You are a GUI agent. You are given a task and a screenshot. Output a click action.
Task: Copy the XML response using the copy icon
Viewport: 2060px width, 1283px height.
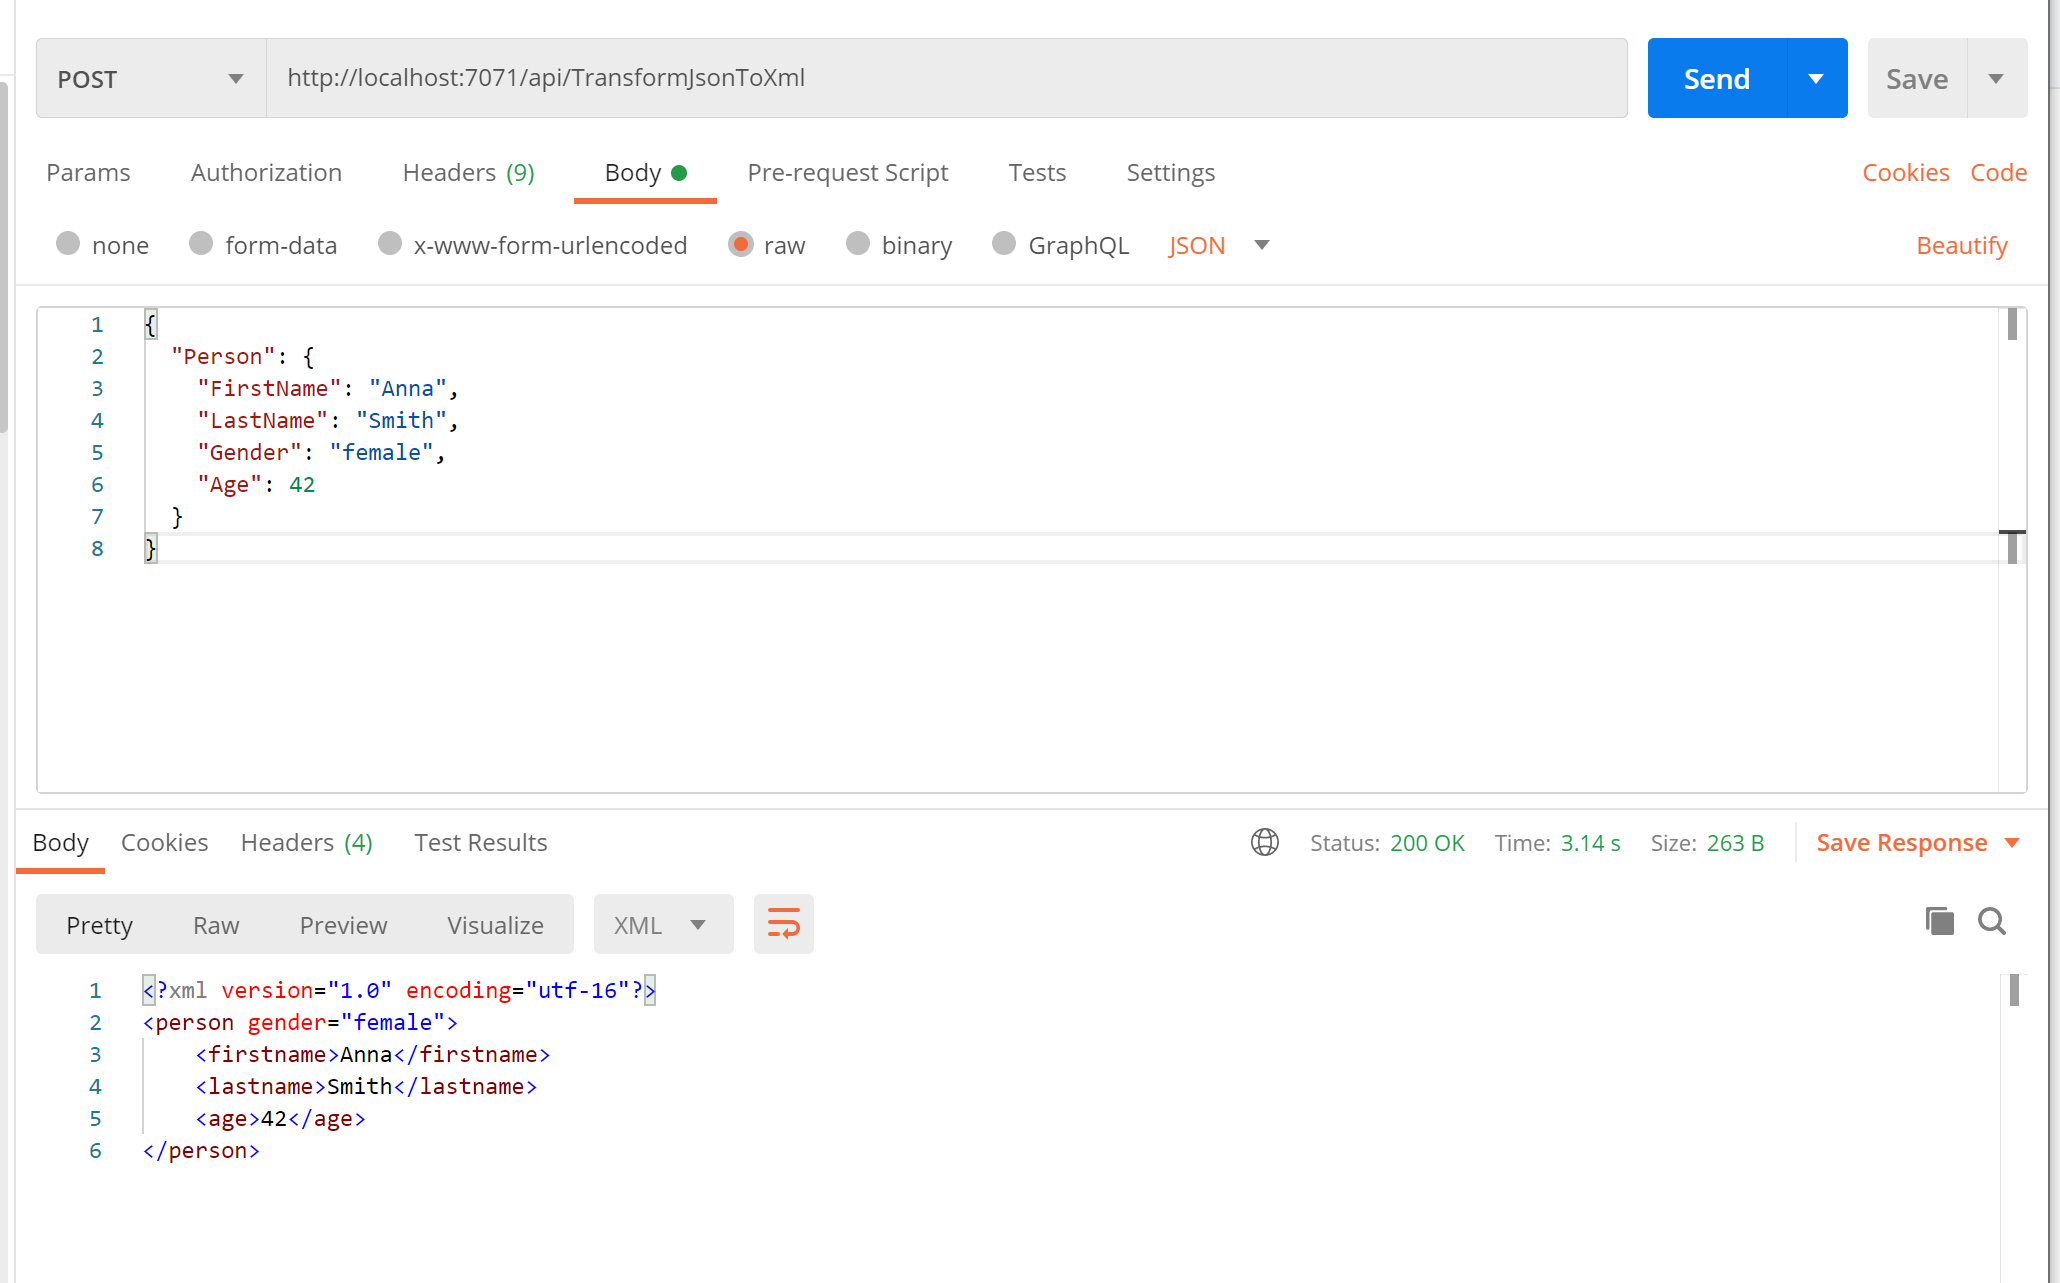pos(1939,921)
